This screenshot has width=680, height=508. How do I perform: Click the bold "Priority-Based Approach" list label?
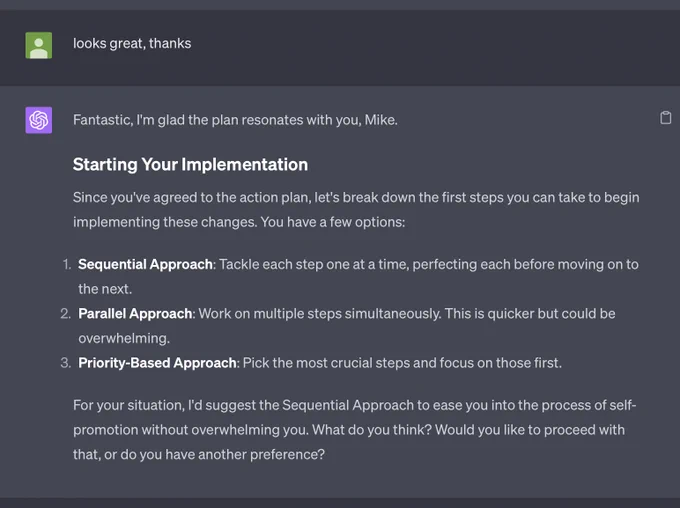(157, 363)
